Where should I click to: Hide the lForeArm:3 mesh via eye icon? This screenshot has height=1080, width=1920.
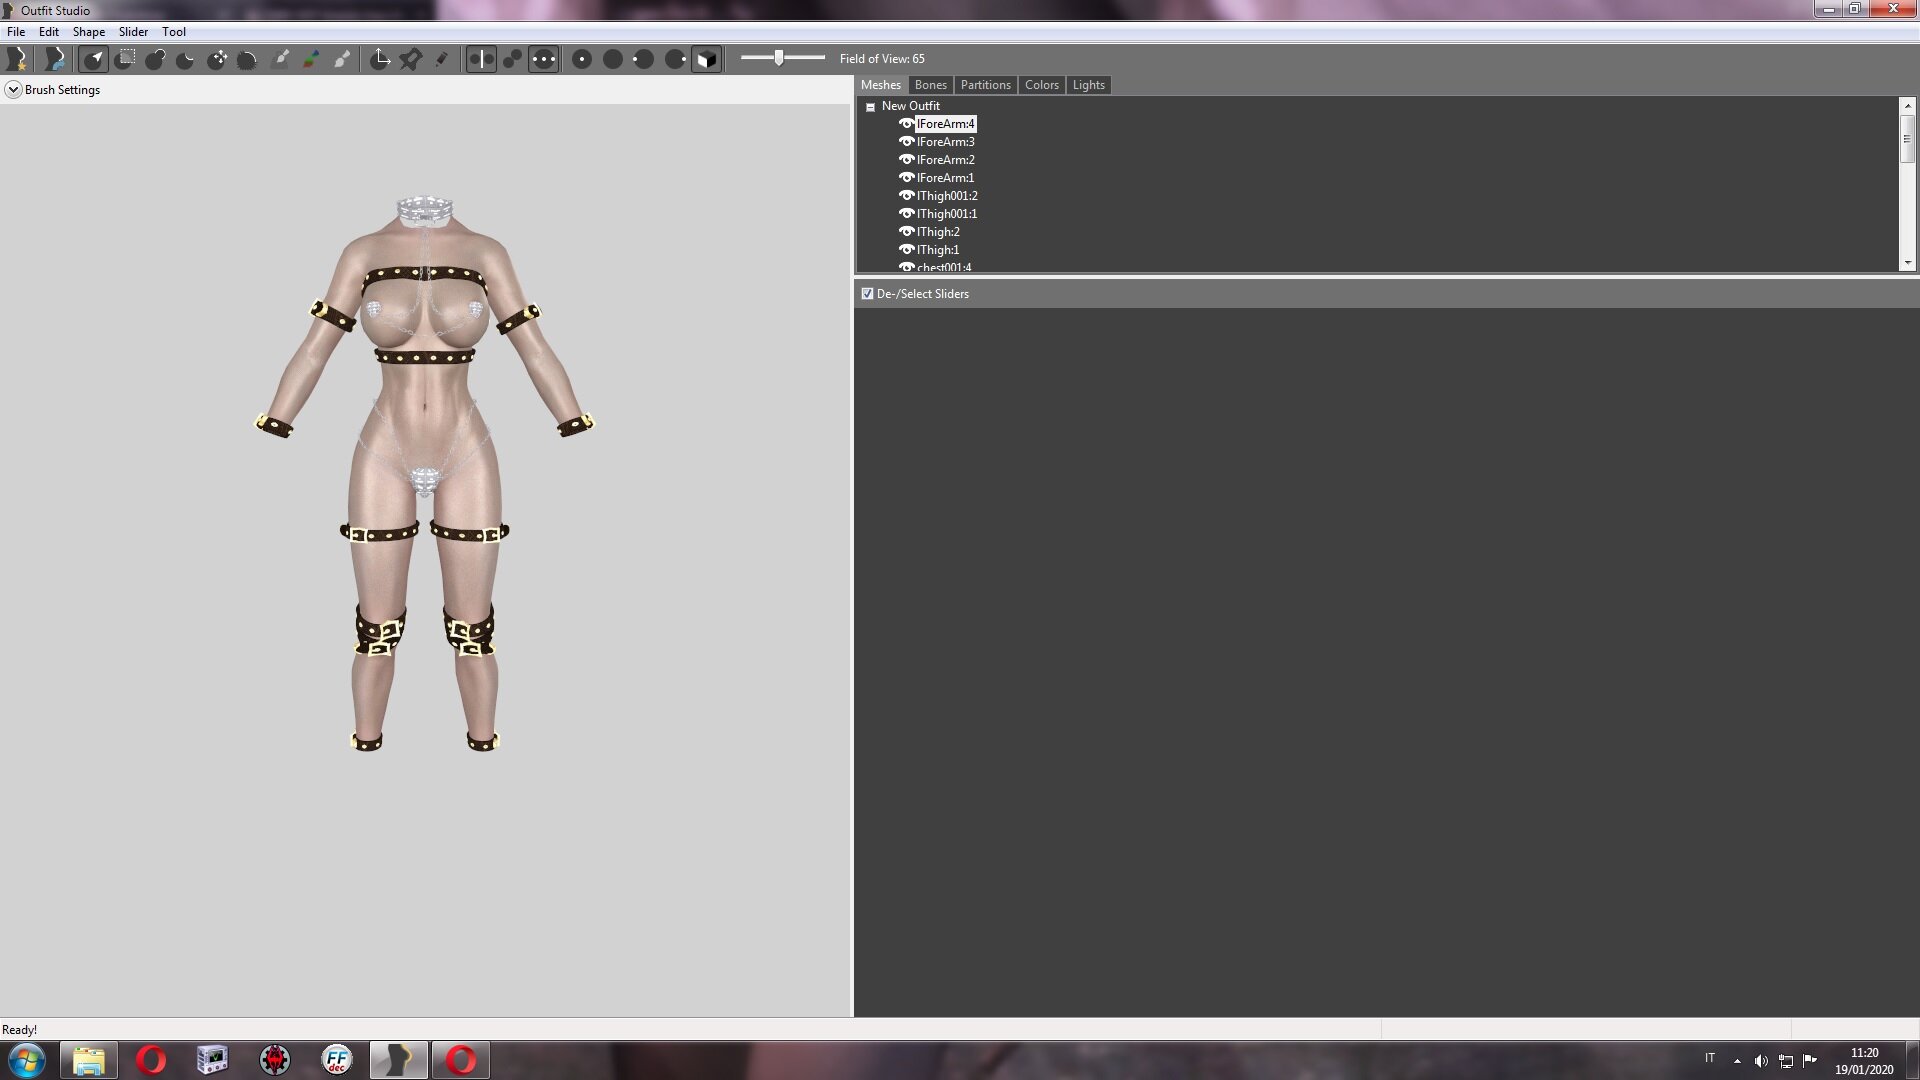[906, 142]
